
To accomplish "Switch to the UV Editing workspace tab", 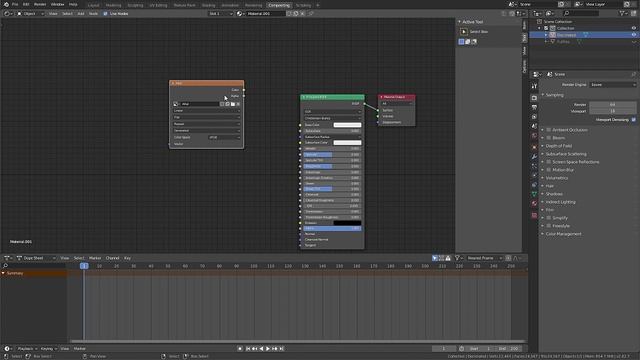I will pyautogui.click(x=158, y=5).
